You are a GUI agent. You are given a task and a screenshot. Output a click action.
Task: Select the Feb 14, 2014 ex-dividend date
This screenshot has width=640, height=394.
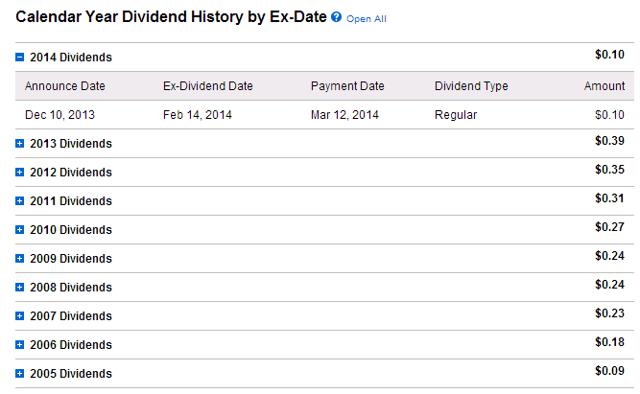tap(197, 115)
